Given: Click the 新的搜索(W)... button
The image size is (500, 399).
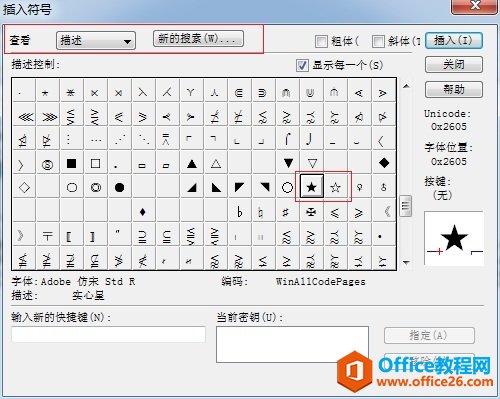Looking at the screenshot, I should pyautogui.click(x=198, y=39).
